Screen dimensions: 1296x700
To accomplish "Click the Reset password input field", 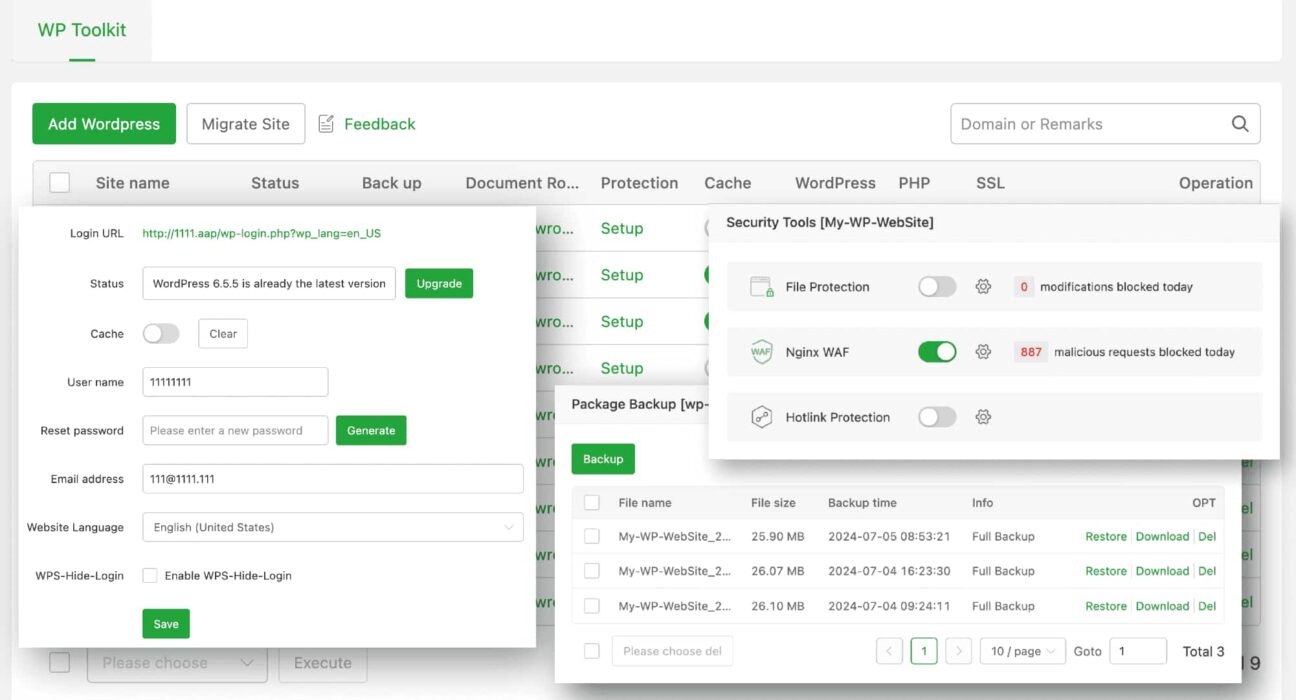I will [235, 430].
